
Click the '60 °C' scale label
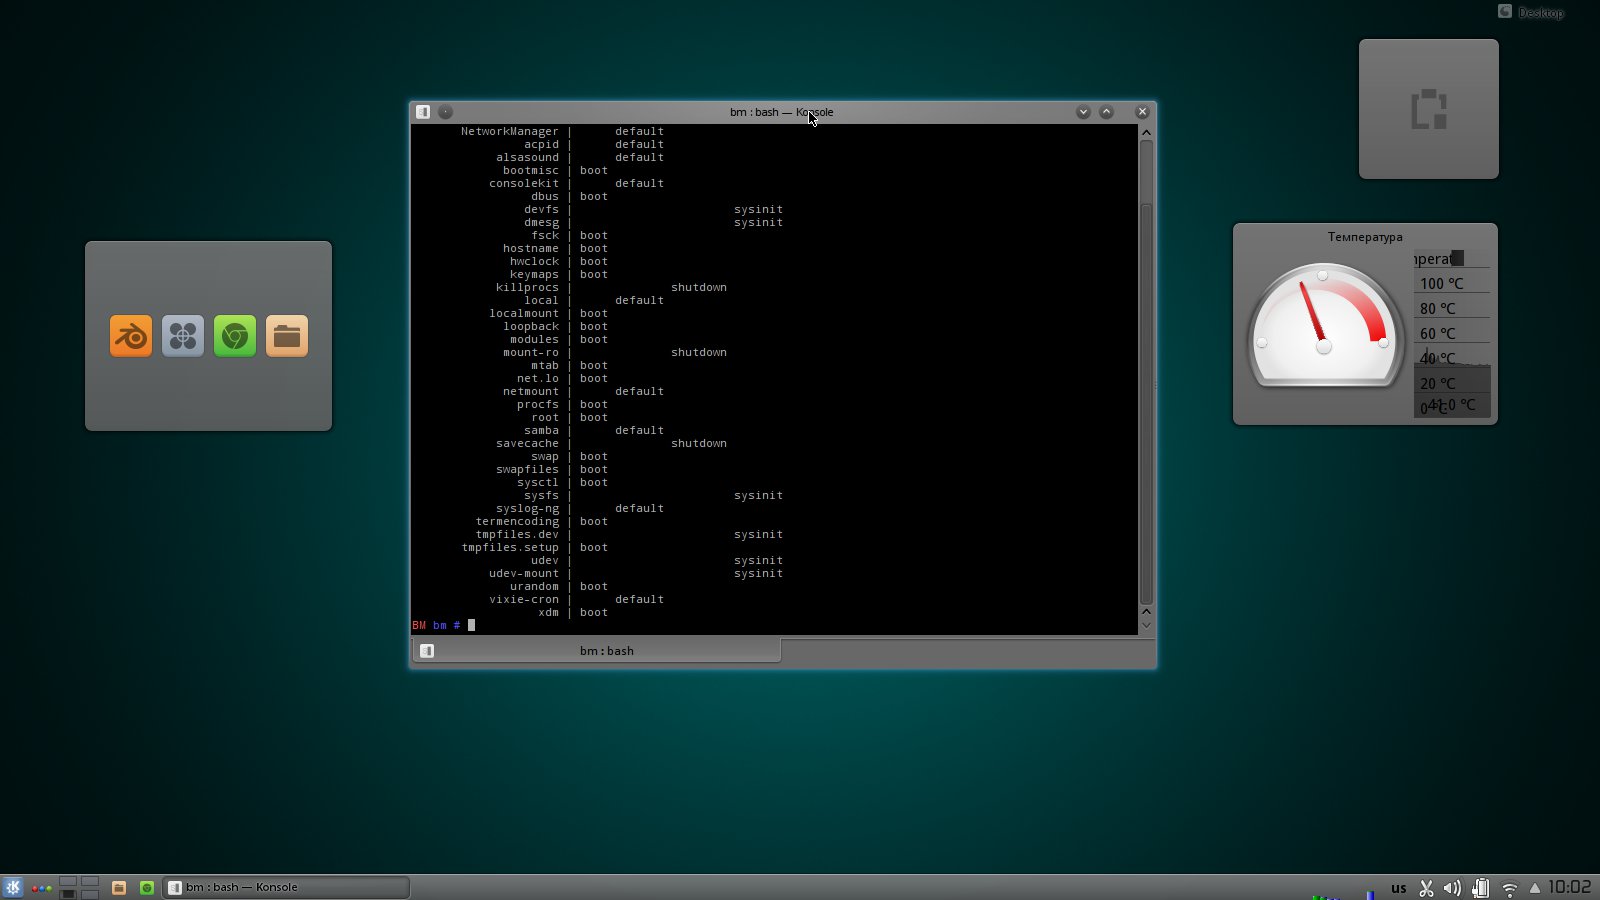1438,334
